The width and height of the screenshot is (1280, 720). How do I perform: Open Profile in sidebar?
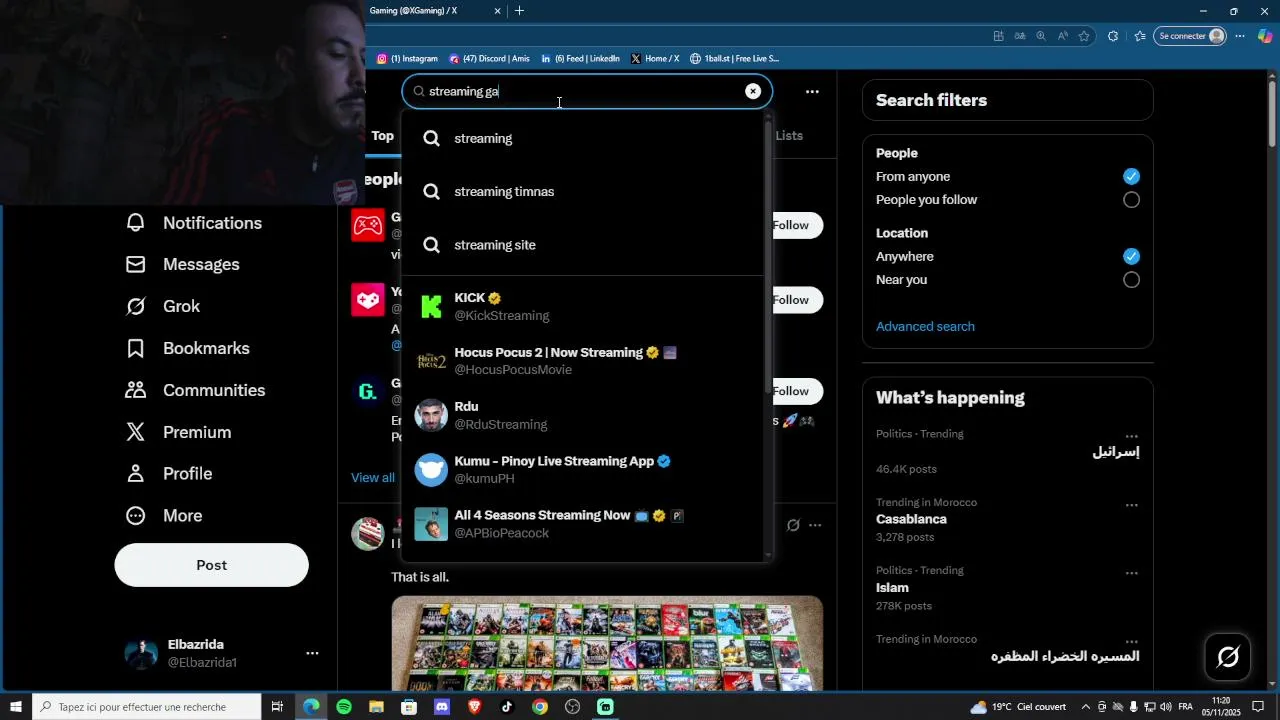169,473
